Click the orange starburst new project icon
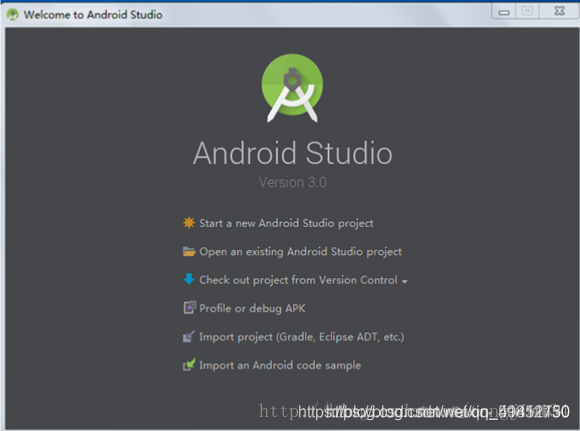Screen dimensions: 580x431 (189, 223)
